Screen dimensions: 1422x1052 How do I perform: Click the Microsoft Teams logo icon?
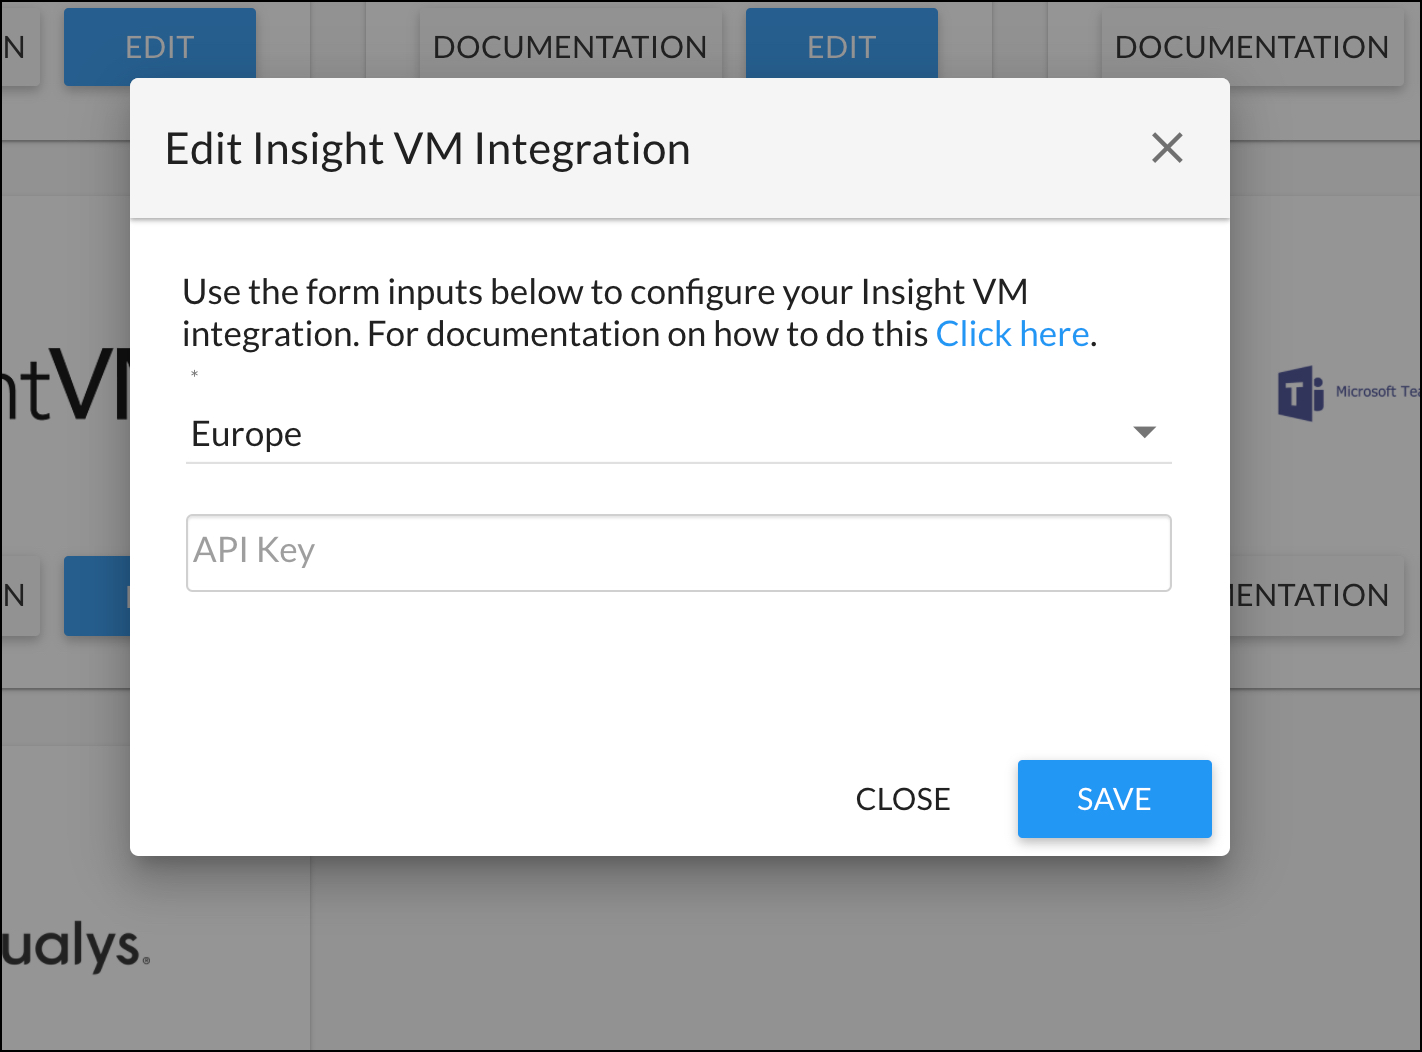pos(1300,393)
